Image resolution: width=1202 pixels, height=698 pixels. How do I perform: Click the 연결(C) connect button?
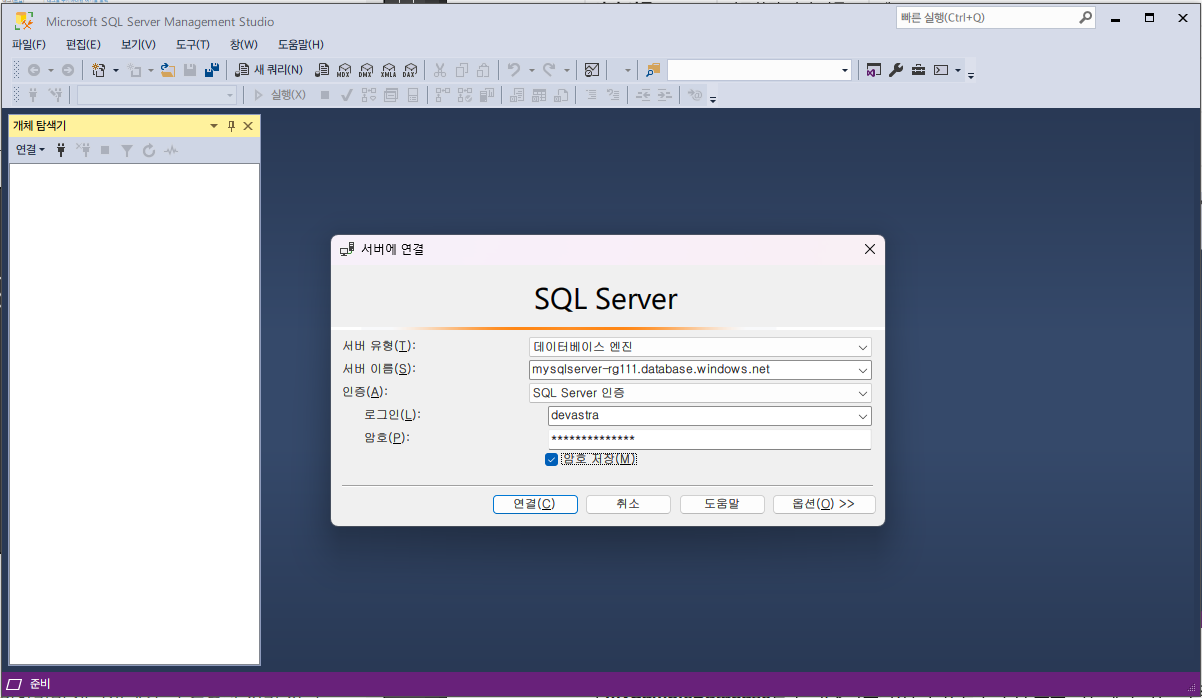coord(535,504)
